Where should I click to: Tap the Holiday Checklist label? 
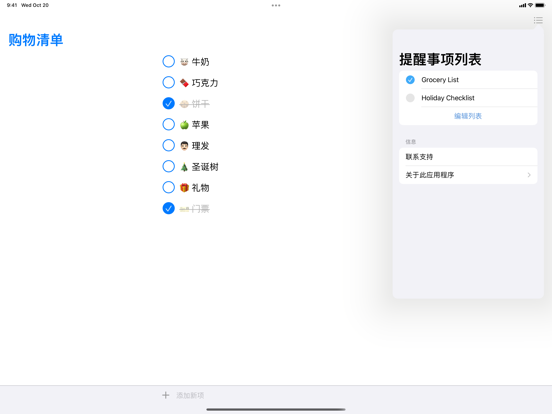click(448, 98)
